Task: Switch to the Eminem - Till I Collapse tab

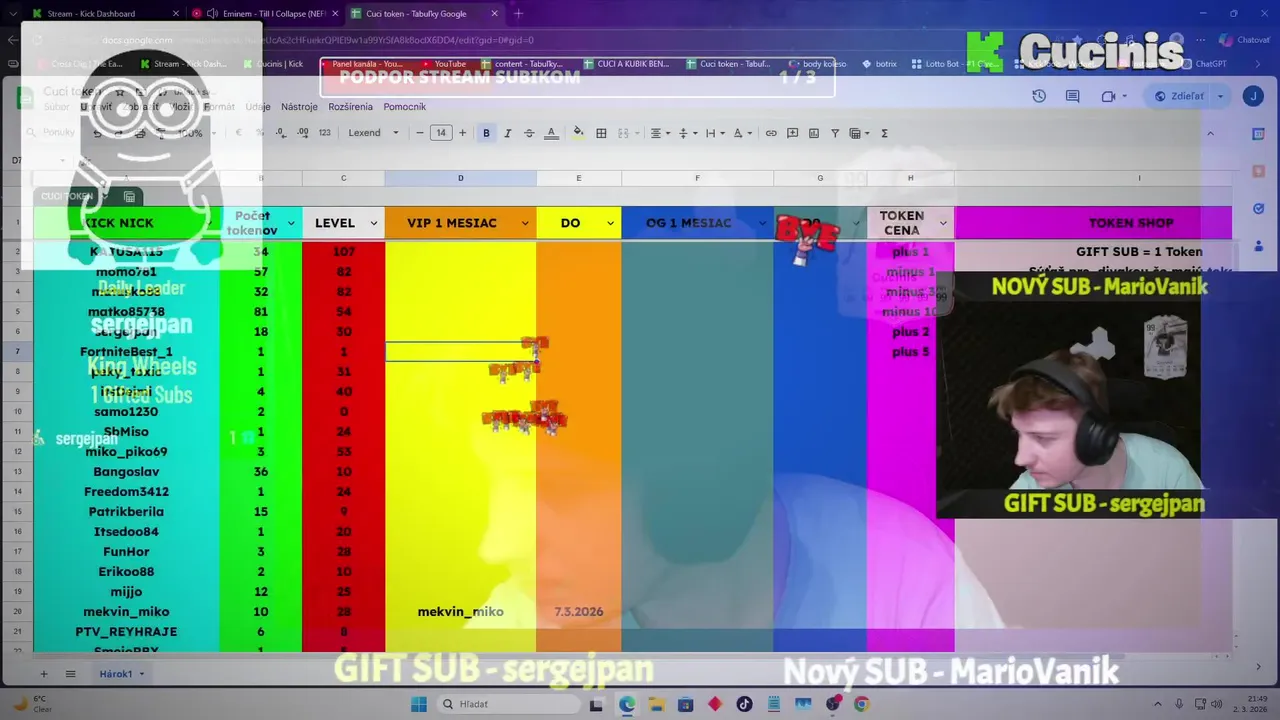Action: (x=263, y=14)
